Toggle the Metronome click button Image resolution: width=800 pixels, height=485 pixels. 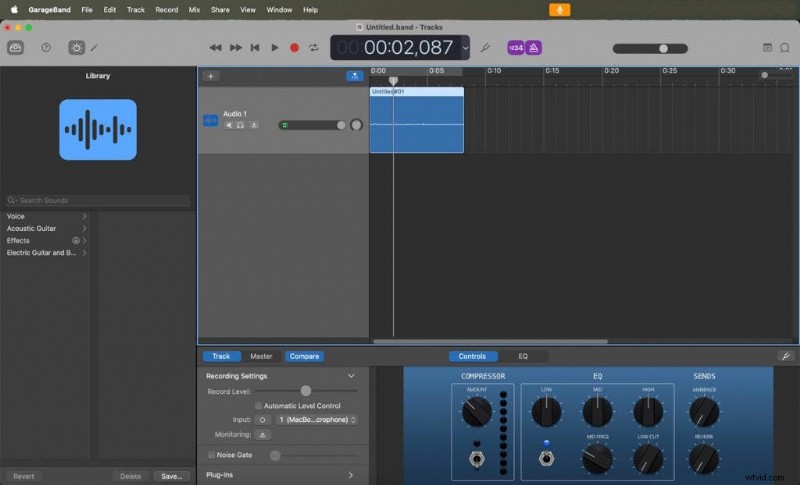(x=534, y=47)
